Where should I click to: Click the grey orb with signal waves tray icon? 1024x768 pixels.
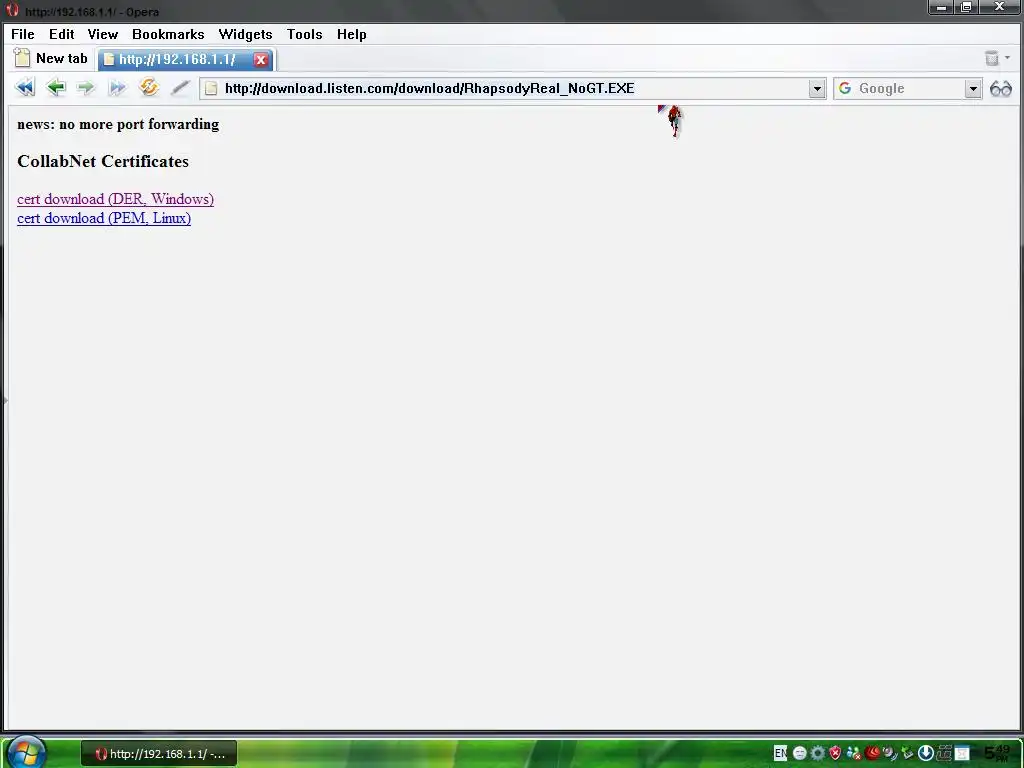889,753
